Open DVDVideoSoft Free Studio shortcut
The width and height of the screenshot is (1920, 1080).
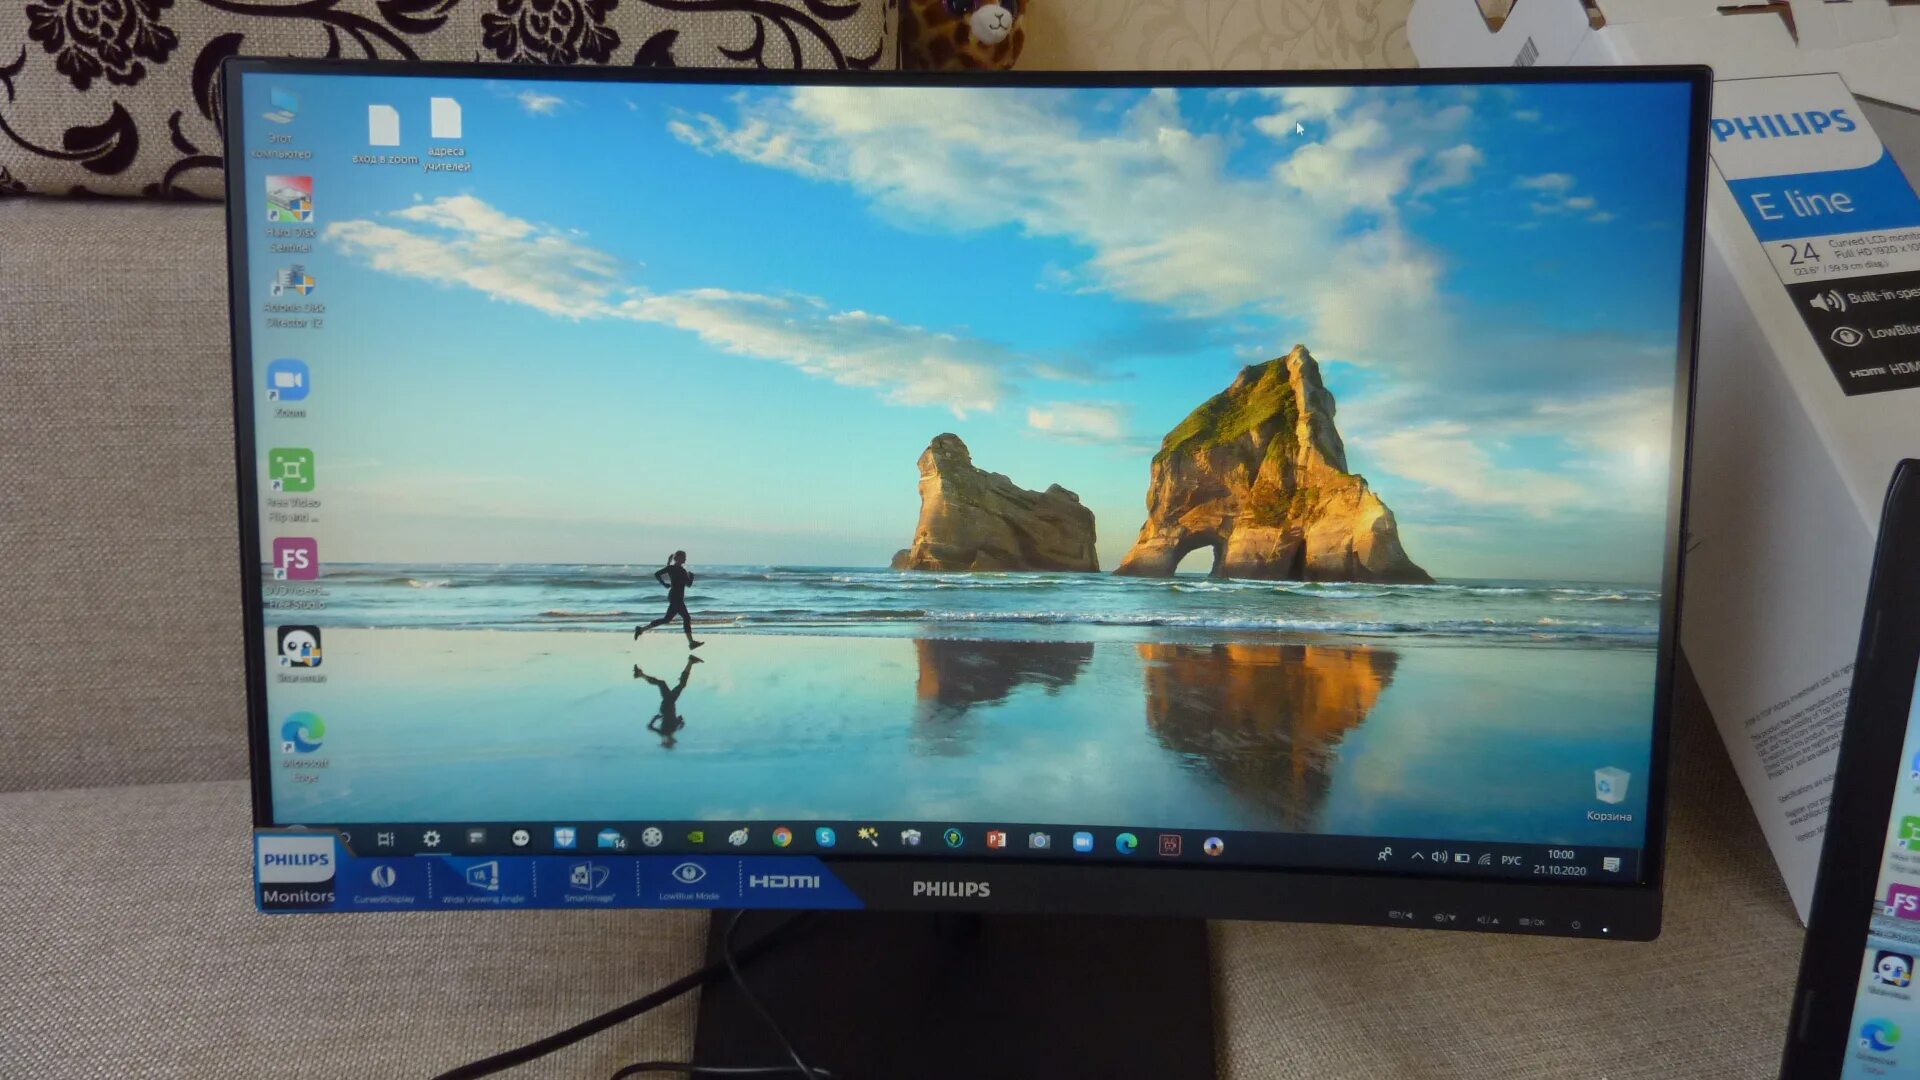tap(295, 561)
